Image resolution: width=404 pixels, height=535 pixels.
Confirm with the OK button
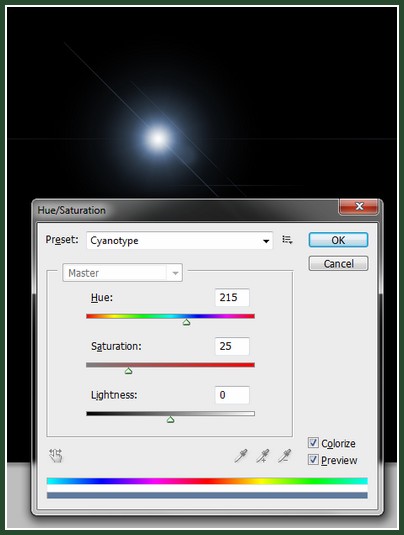(x=338, y=240)
